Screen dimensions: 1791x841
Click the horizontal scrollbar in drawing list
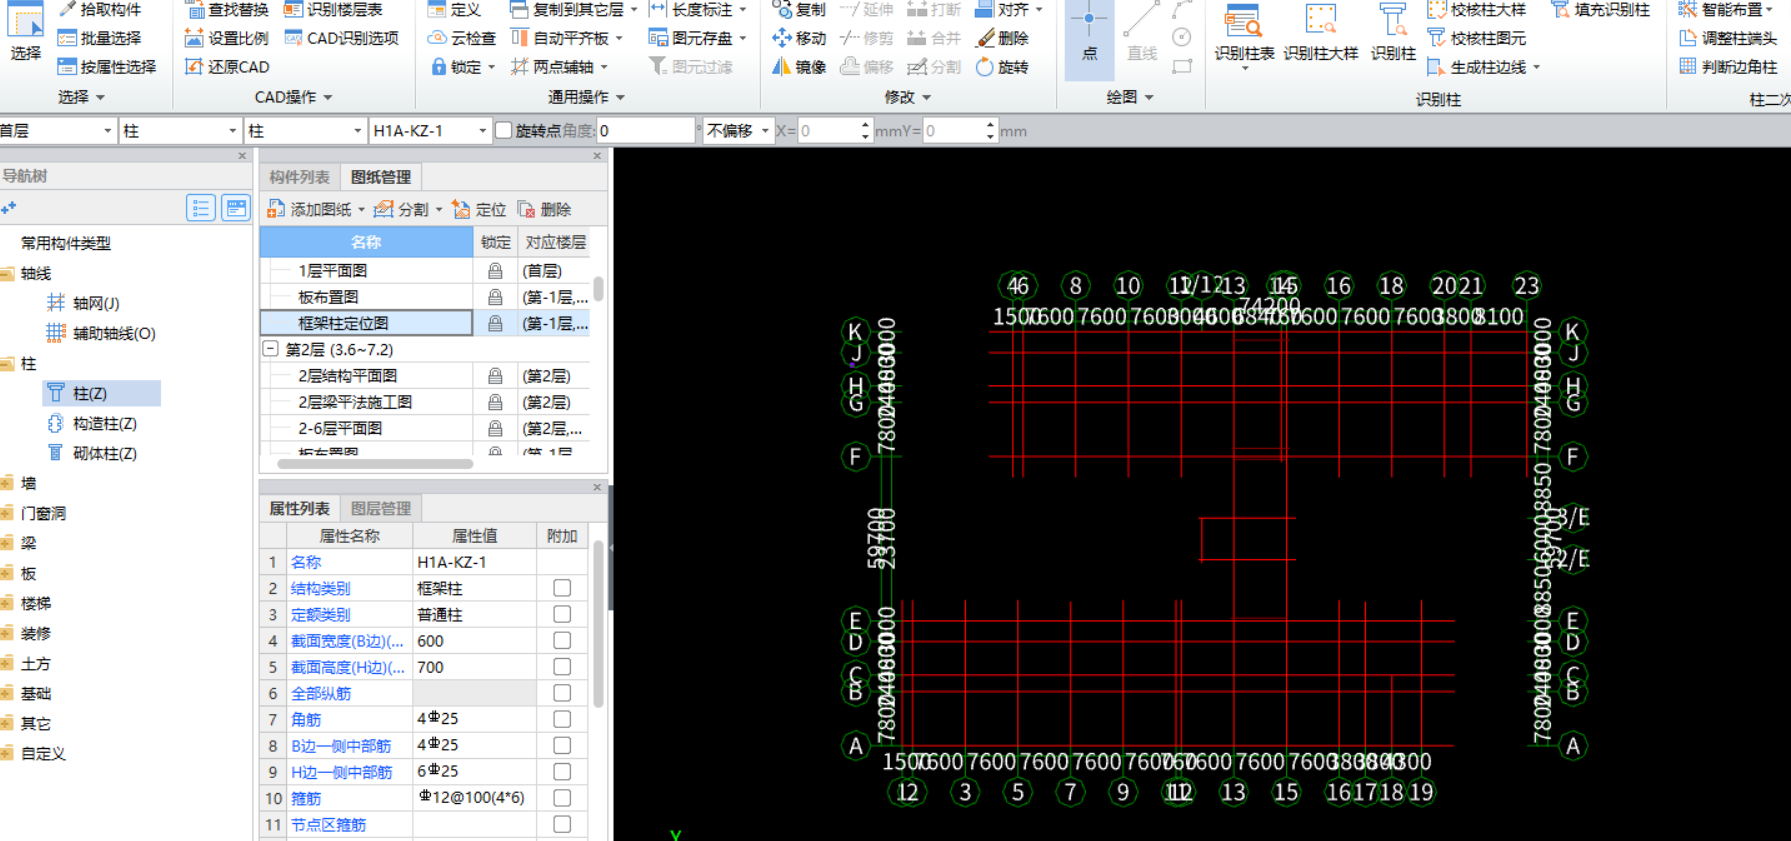tap(374, 463)
